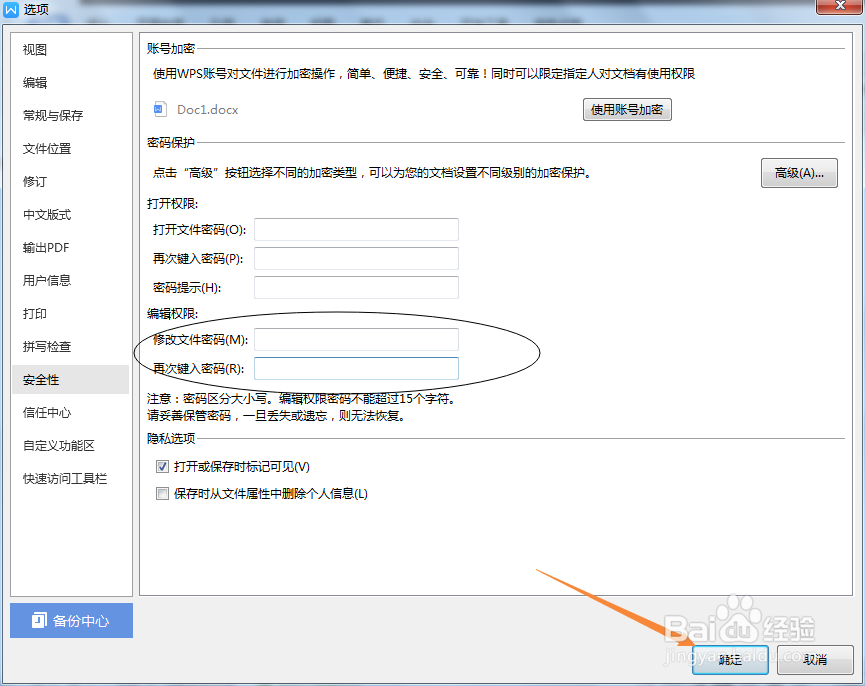Enable 保存时从文件属性中删除个人信息
Viewport: 865px width, 686px height.
pos(162,492)
